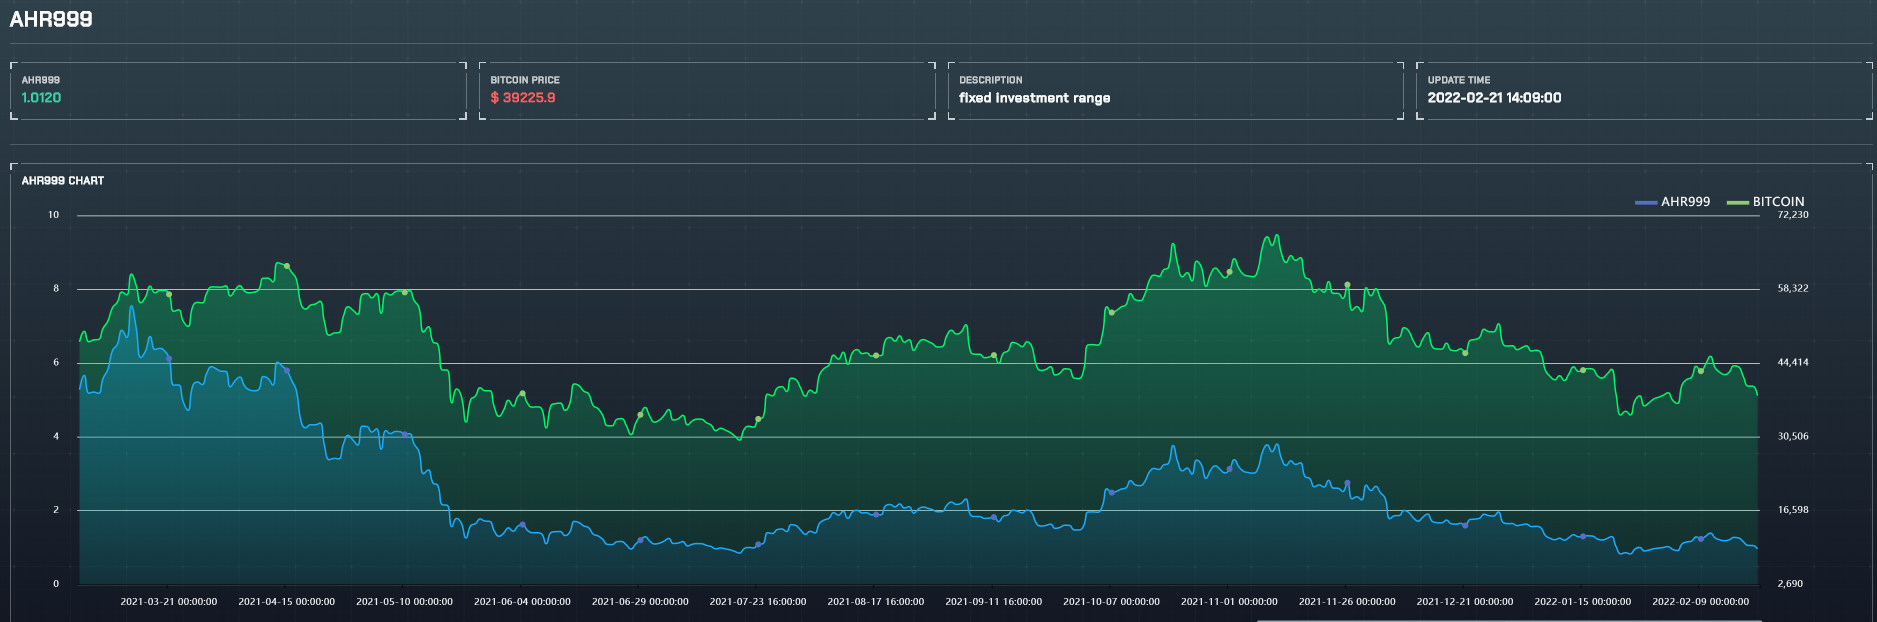Click the AHR999 page title
The height and width of the screenshot is (622, 1877).
(51, 19)
